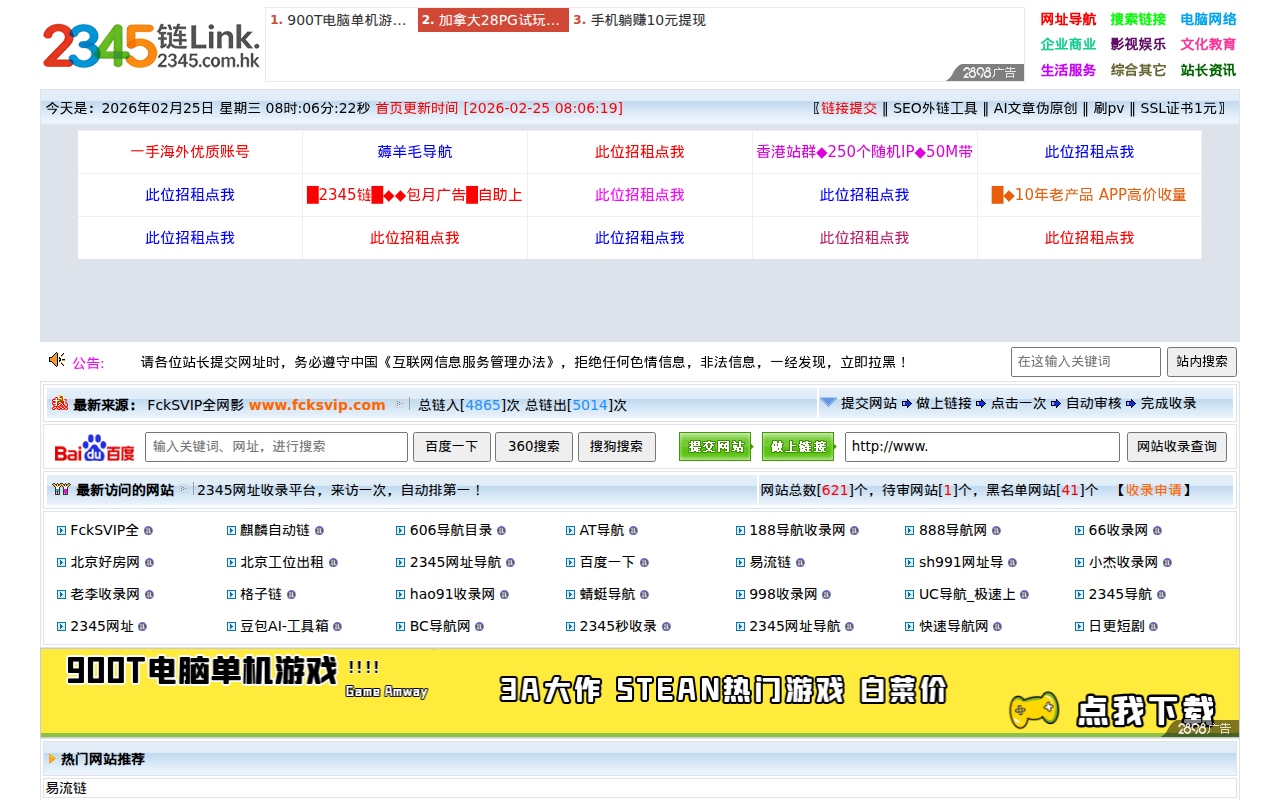Click the 站内搜索 button

click(x=1201, y=361)
